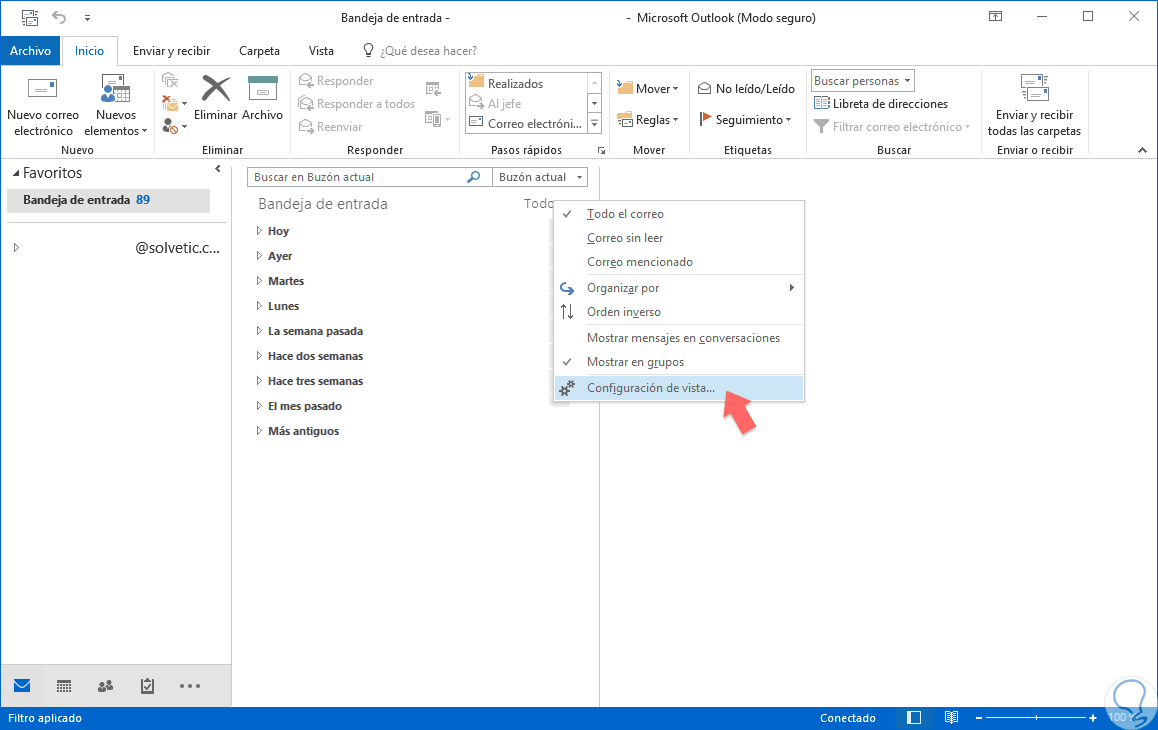Click the meeting reply icon
Image resolution: width=1158 pixels, height=730 pixels.
click(x=434, y=89)
